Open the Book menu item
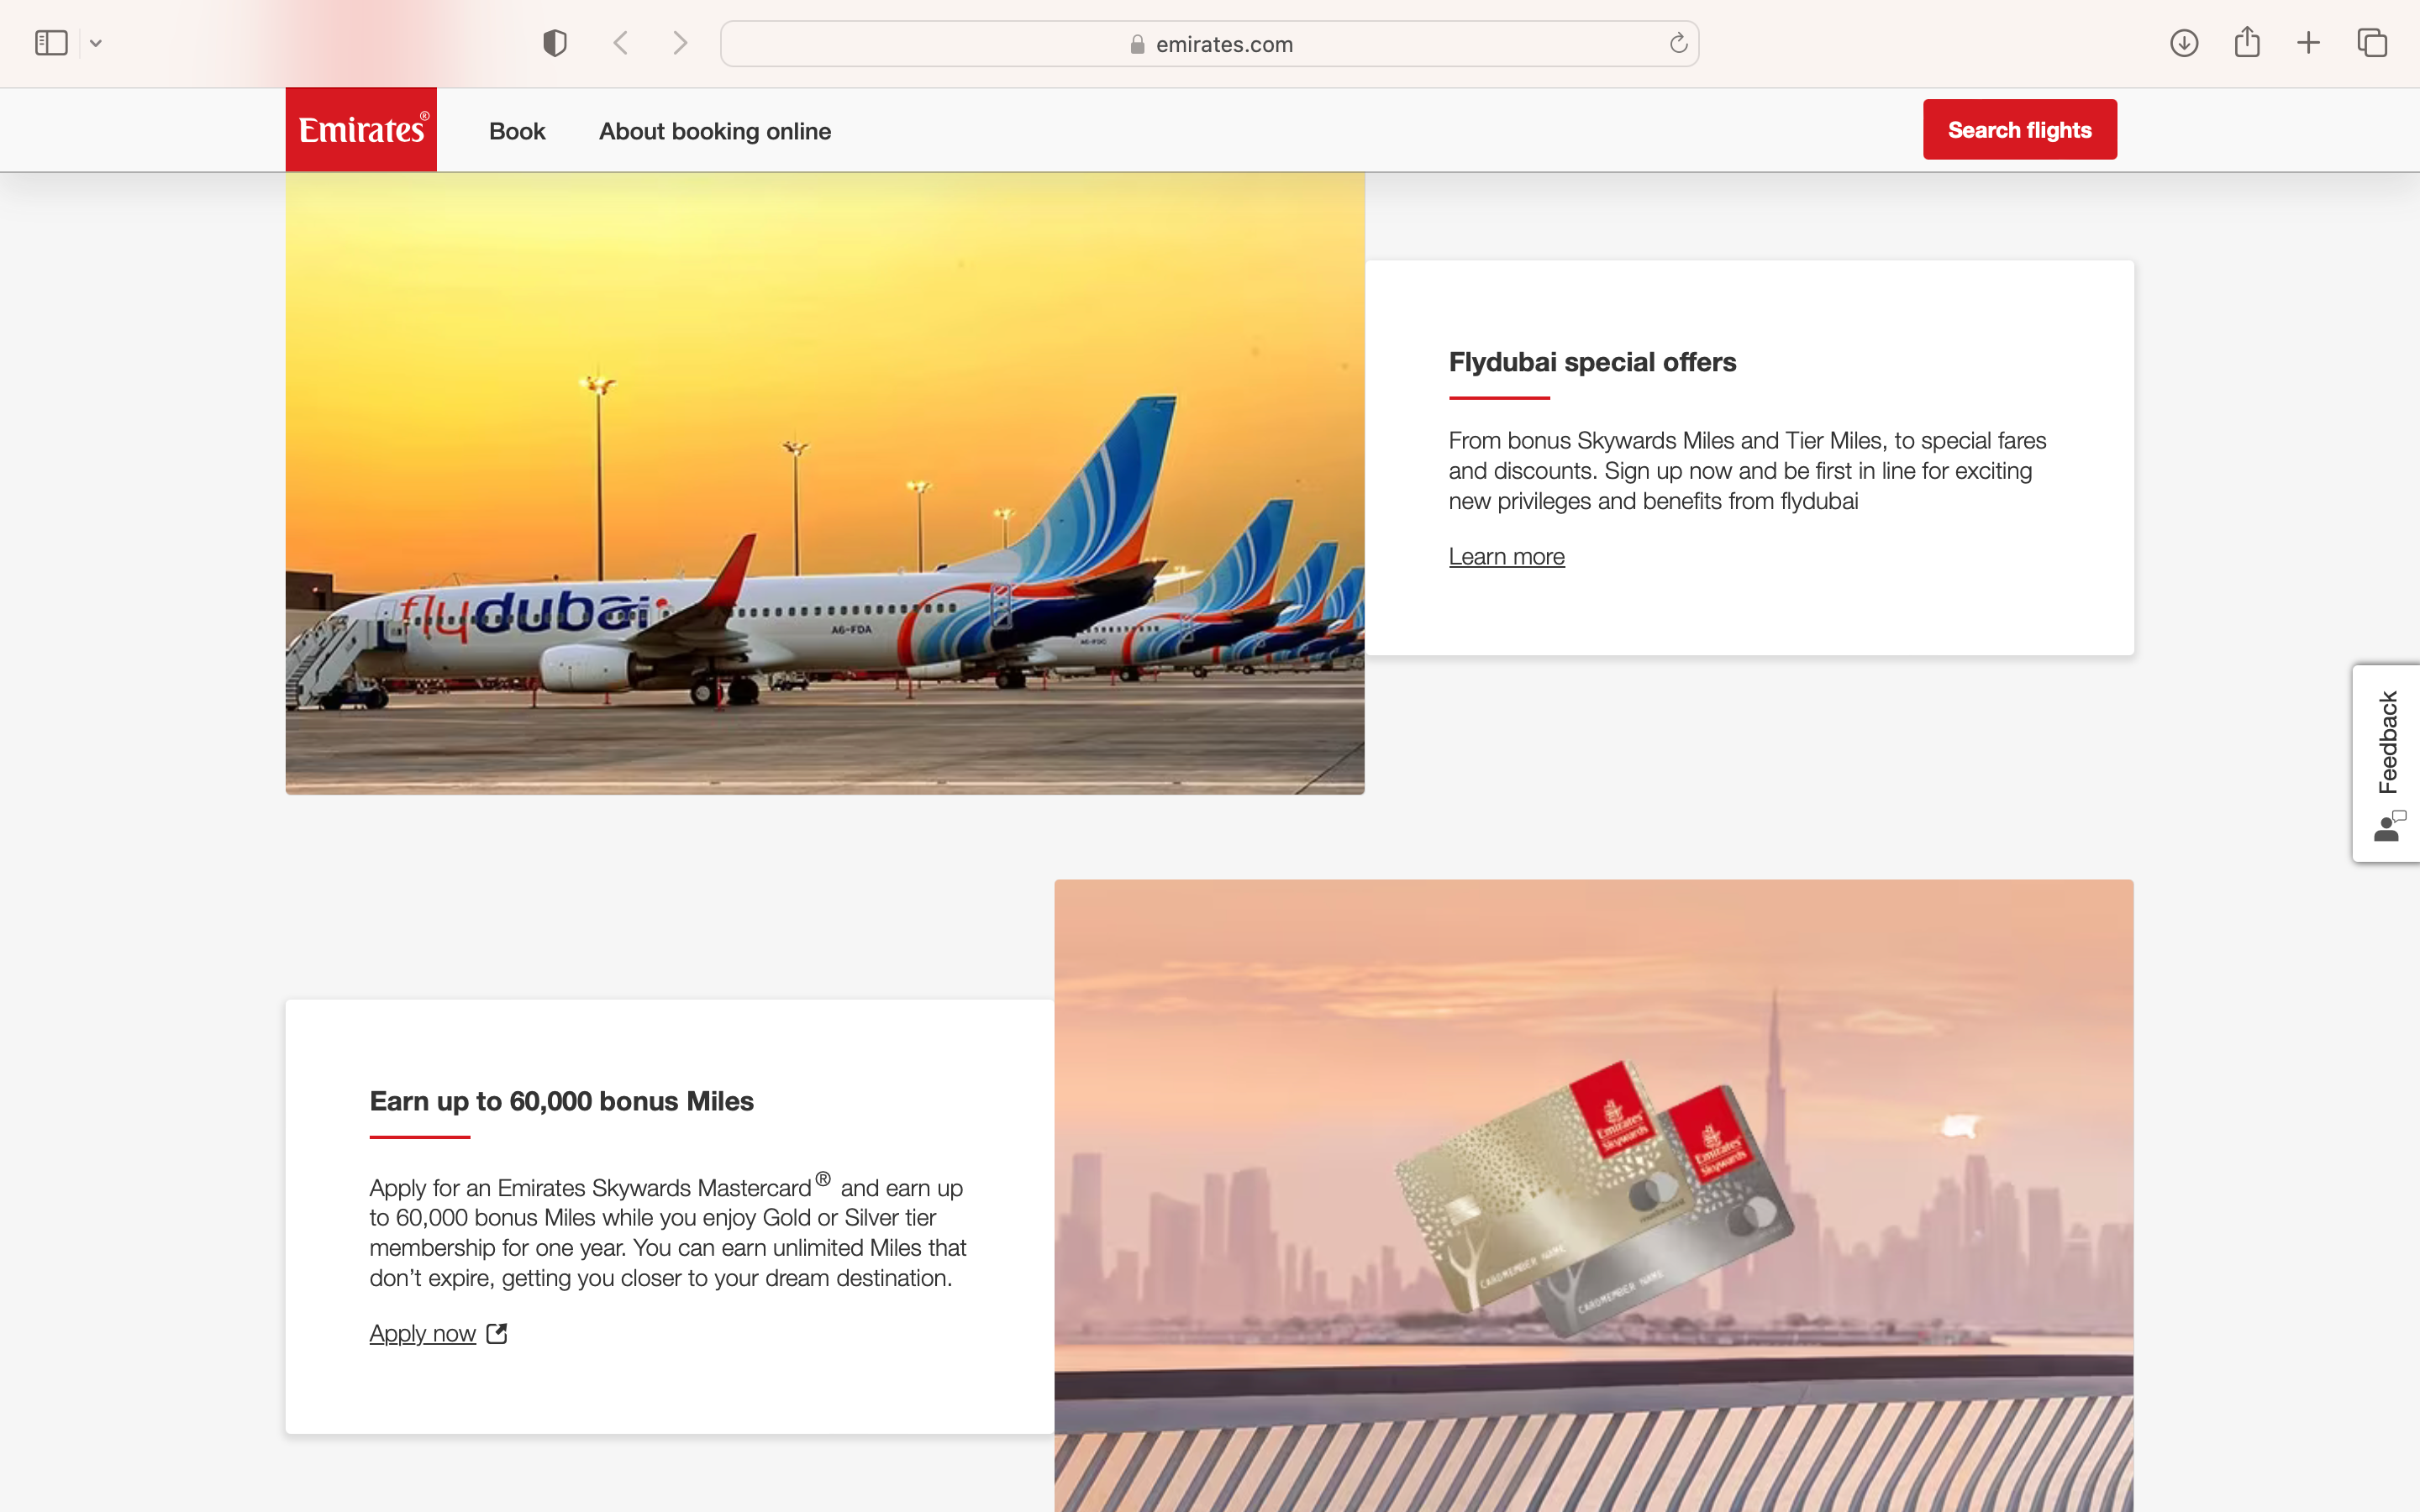 [x=517, y=131]
